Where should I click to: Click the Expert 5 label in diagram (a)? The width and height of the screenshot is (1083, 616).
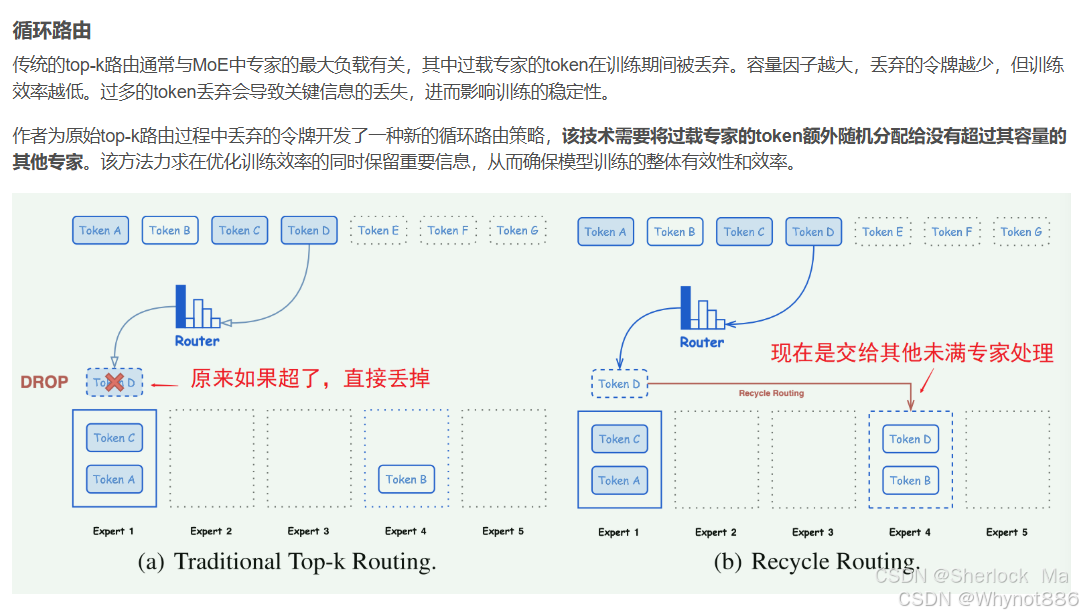point(503,531)
